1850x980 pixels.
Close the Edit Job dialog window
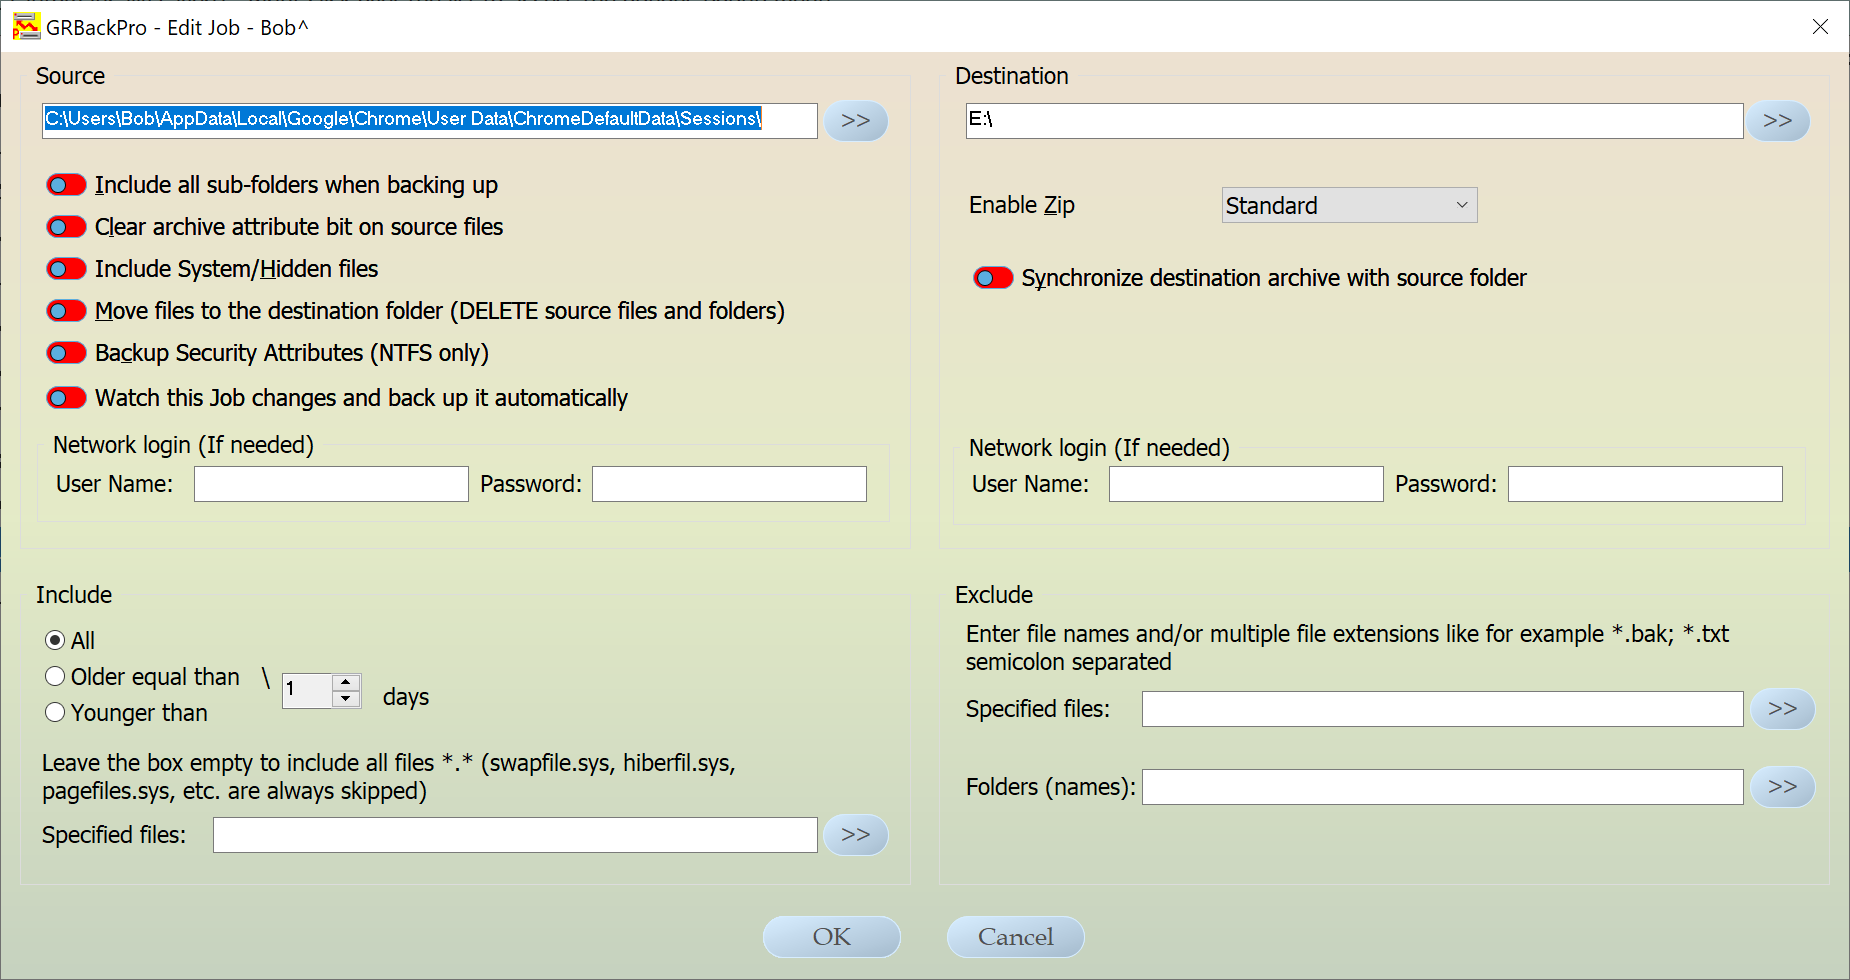point(1820,27)
